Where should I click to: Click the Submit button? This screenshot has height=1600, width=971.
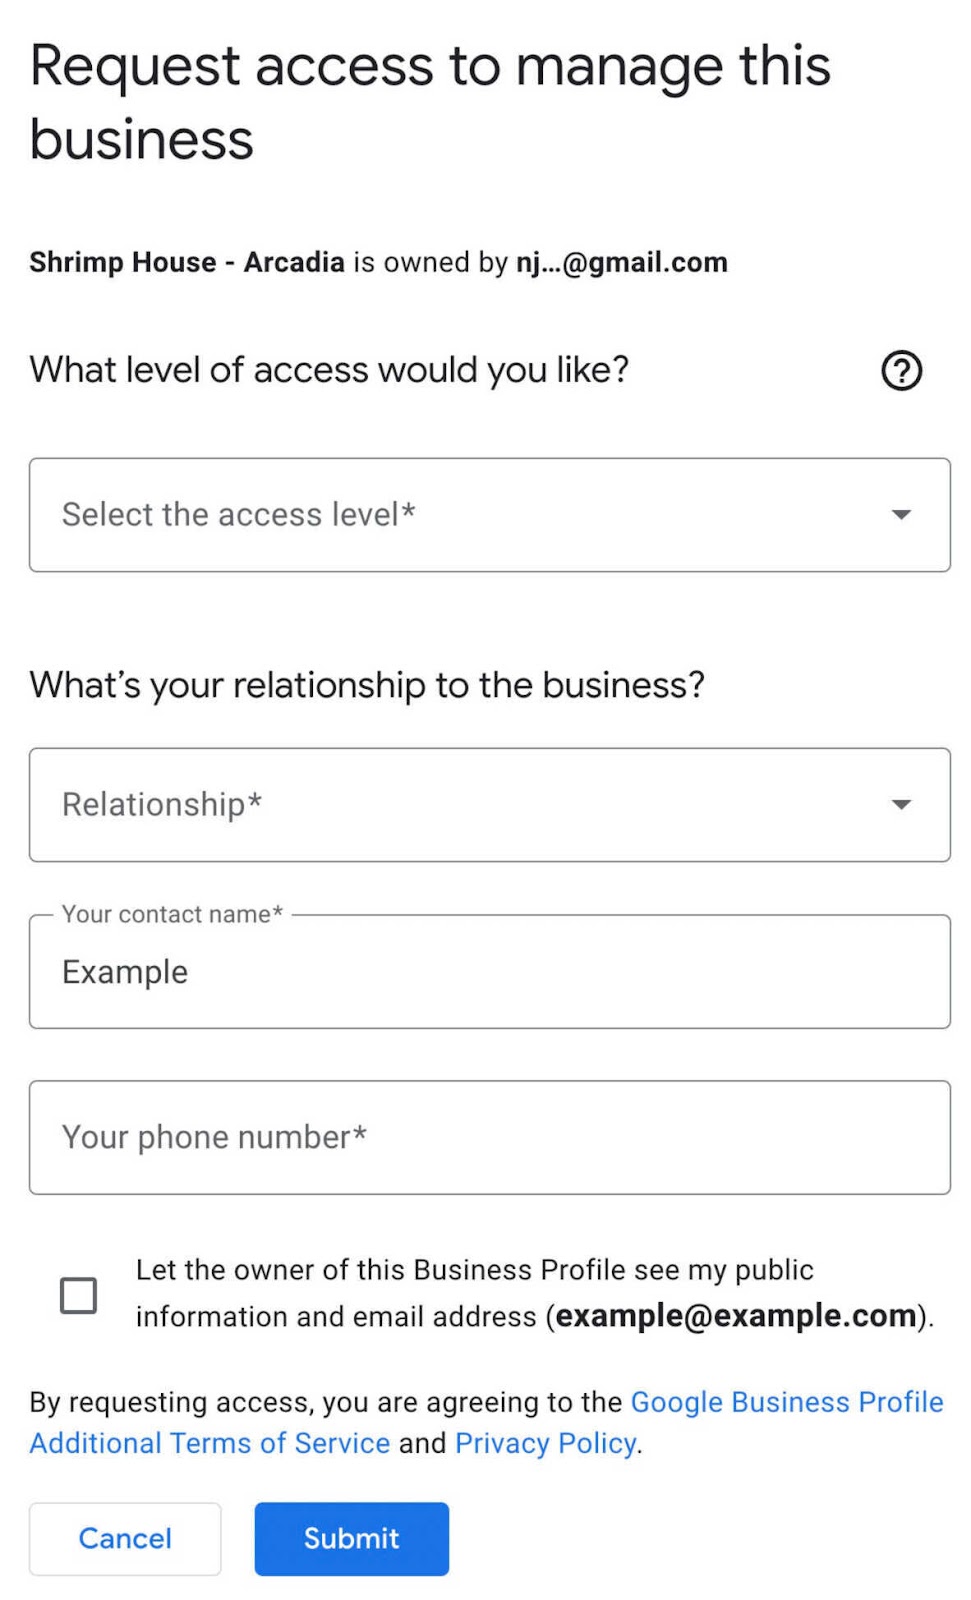click(x=351, y=1538)
